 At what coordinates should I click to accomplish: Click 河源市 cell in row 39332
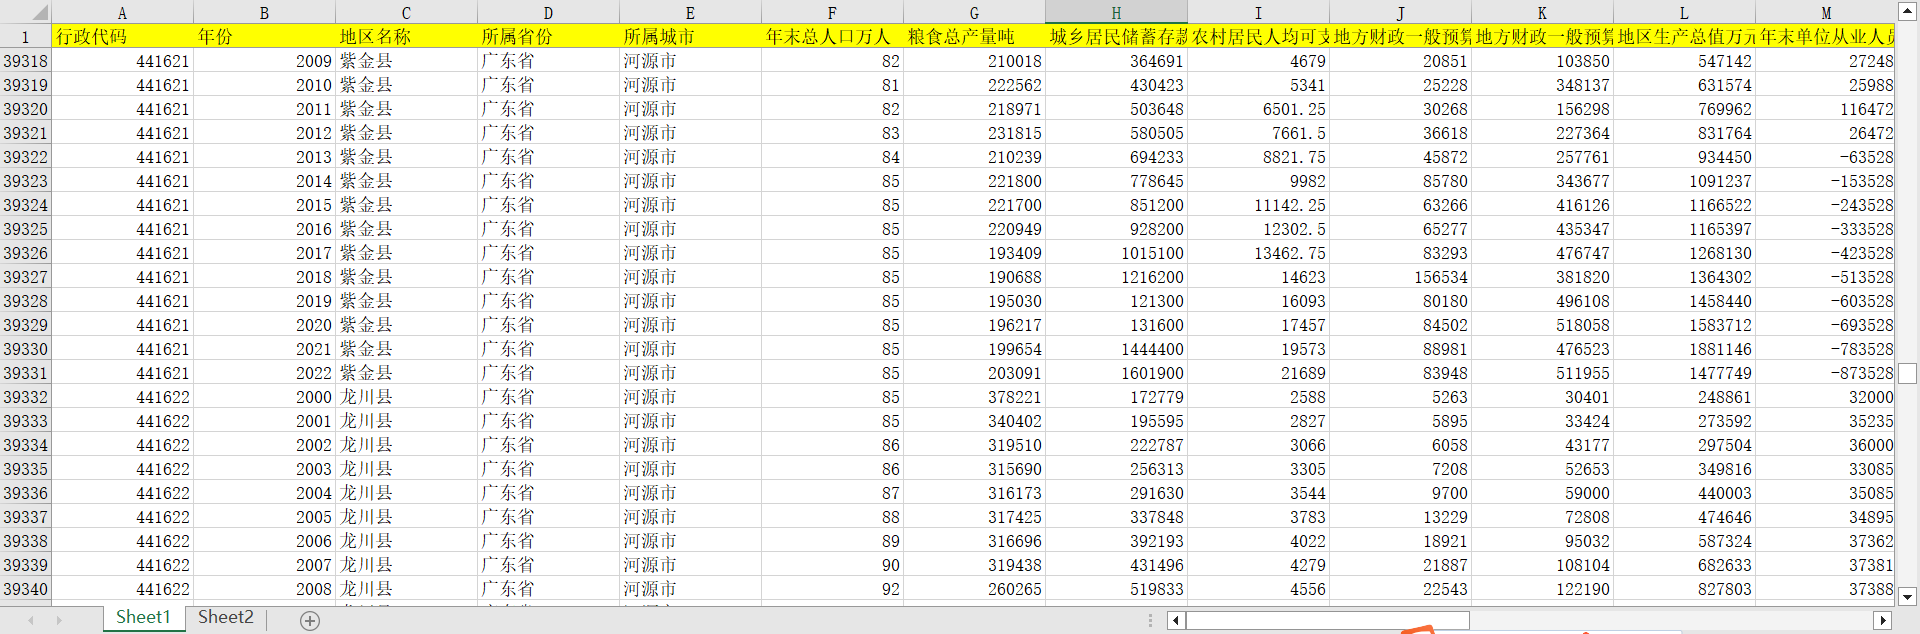point(690,397)
